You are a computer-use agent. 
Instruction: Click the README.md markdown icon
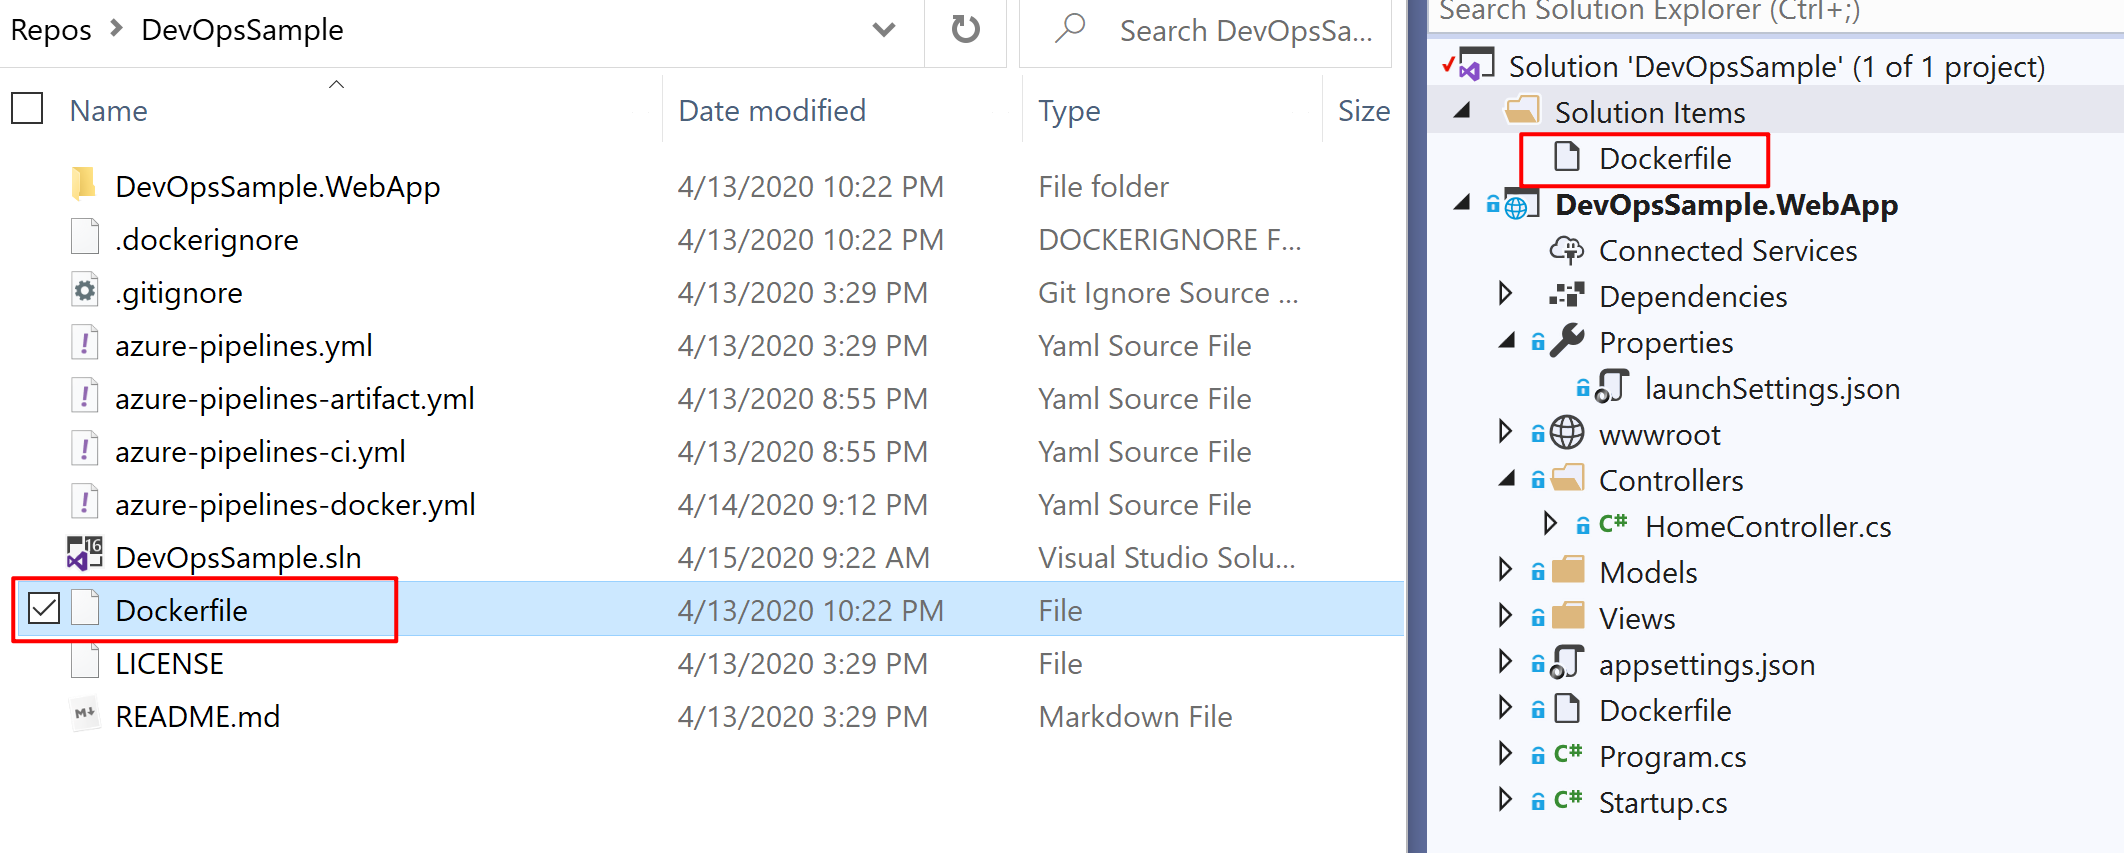[85, 715]
